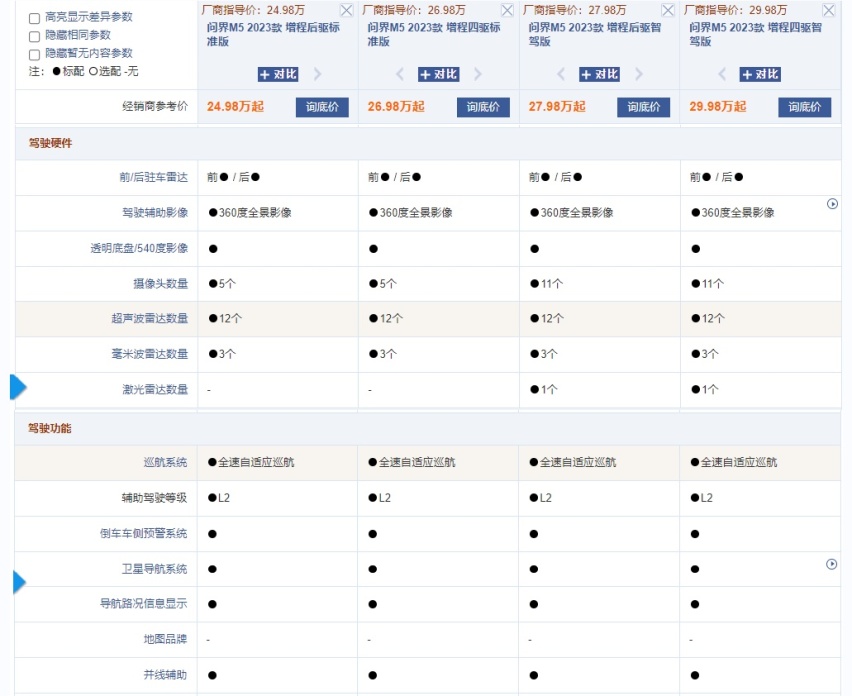This screenshot has width=852, height=696.
Task: Remove the 27.98万 增程后驱智驾版 column
Action: point(668,10)
